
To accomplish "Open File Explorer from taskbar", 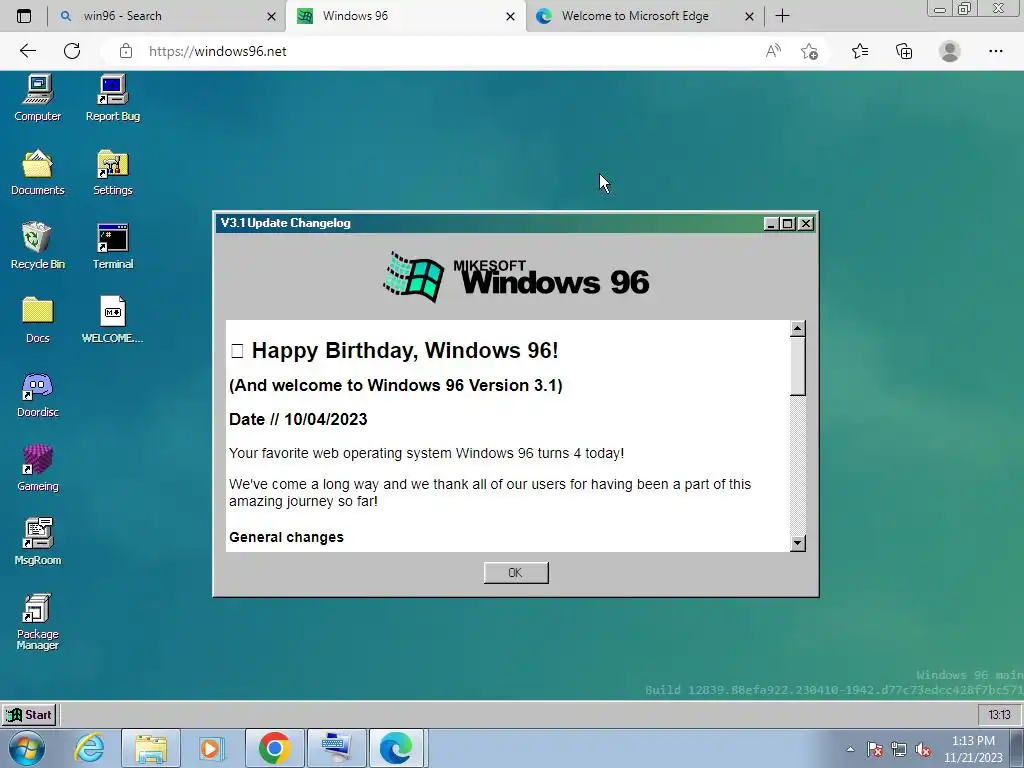I will pyautogui.click(x=151, y=748).
